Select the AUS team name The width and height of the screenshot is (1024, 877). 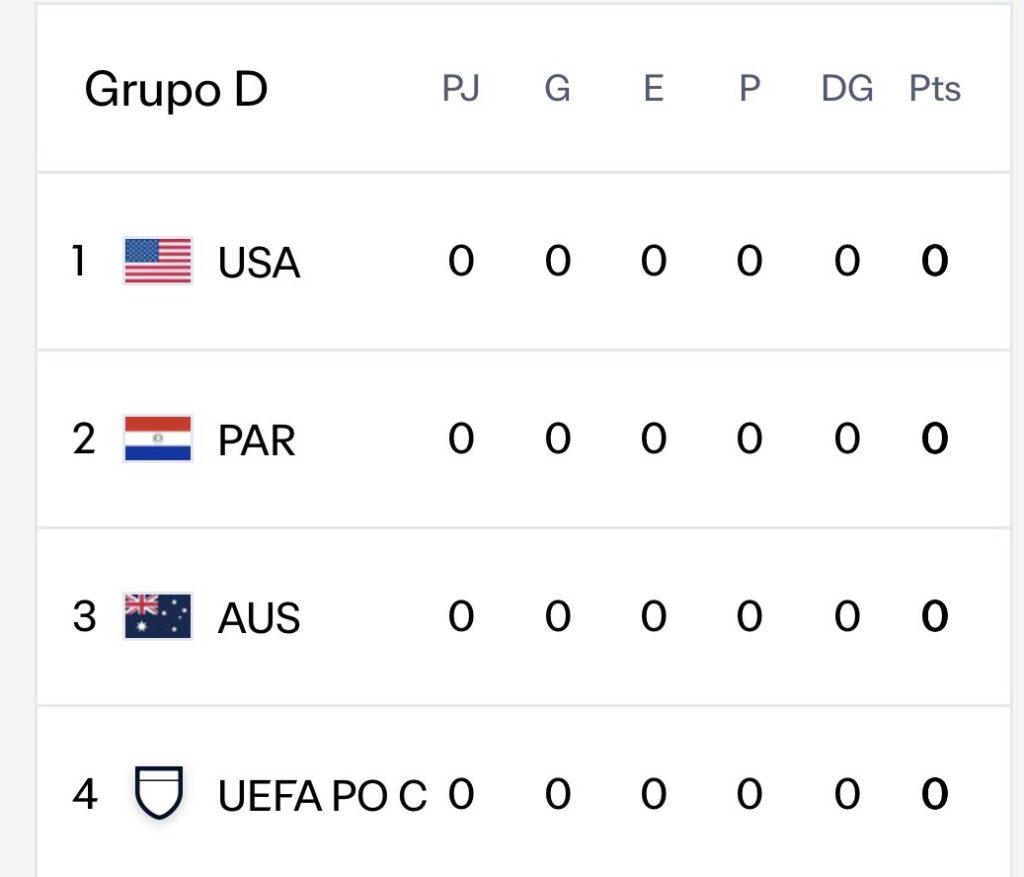click(x=259, y=618)
